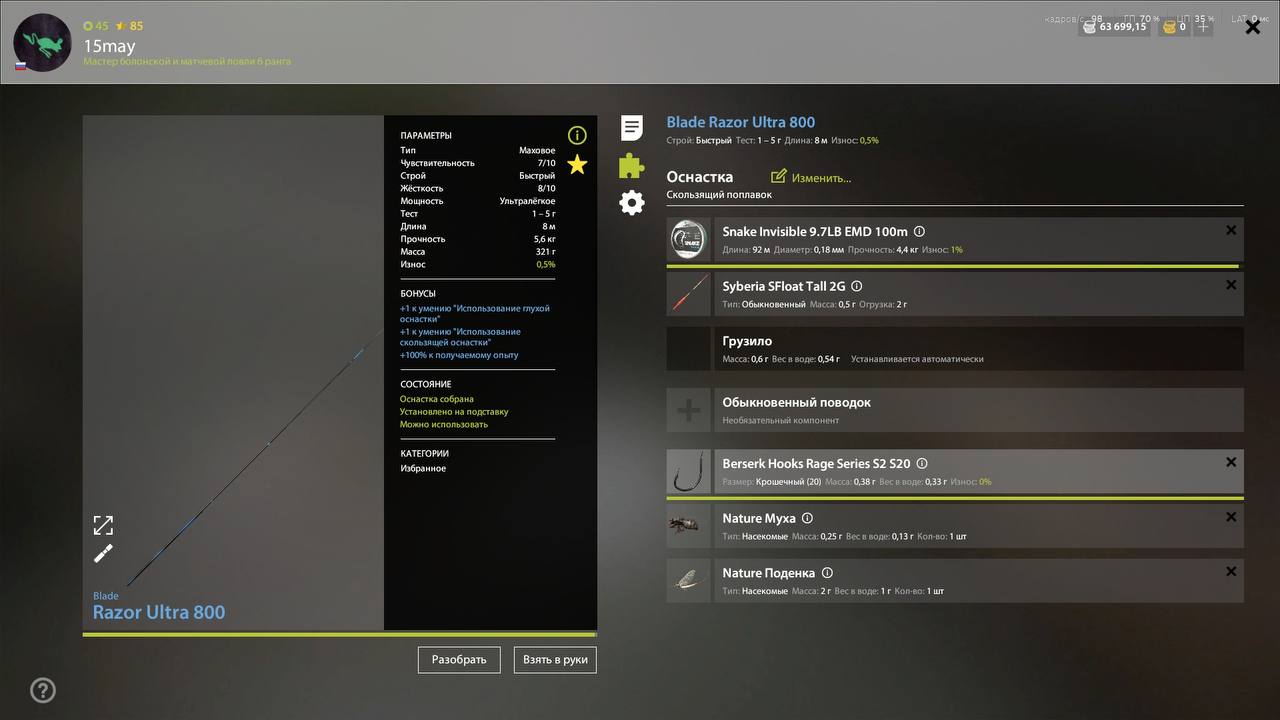Click the star rating 85 indicator
This screenshot has height=720, width=1280.
(130, 26)
